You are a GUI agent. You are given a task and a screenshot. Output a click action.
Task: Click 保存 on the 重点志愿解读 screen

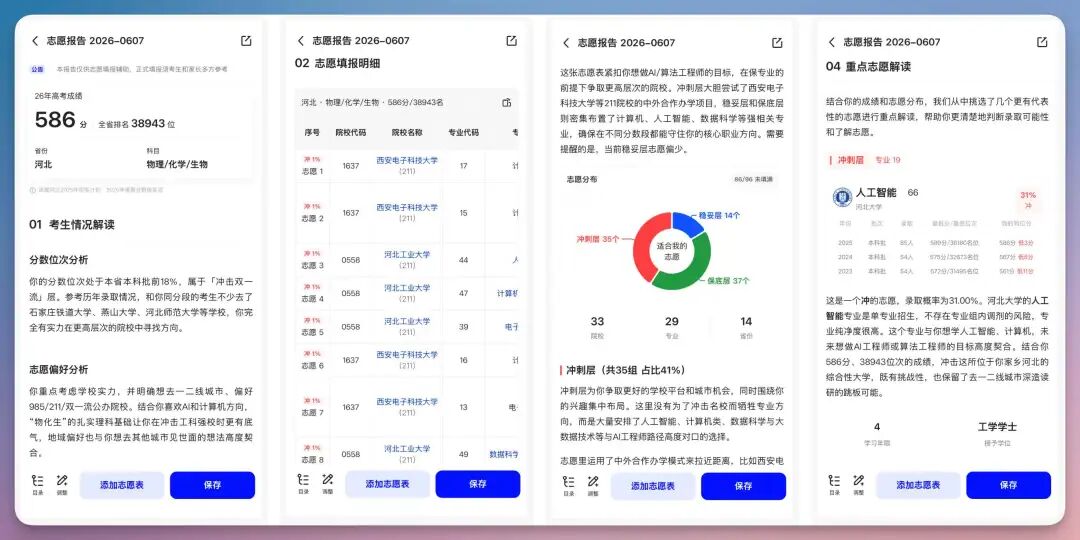pos(1008,486)
